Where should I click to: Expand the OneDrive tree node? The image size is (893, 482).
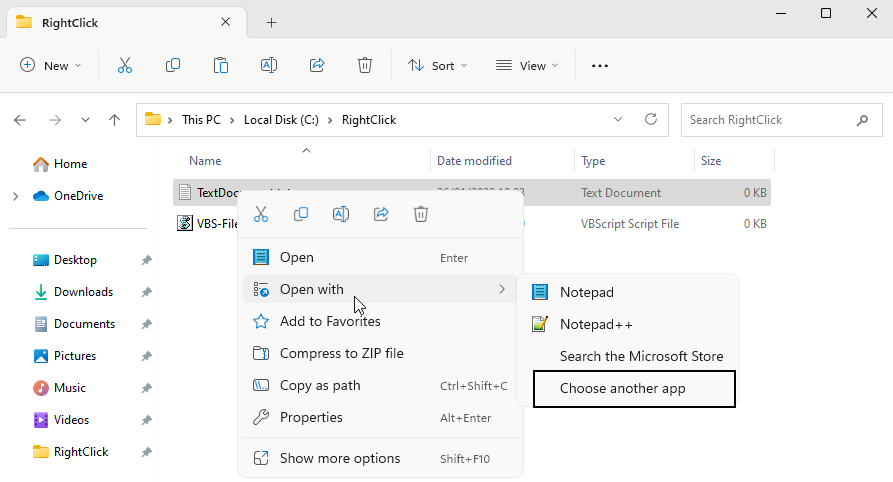click(x=16, y=196)
